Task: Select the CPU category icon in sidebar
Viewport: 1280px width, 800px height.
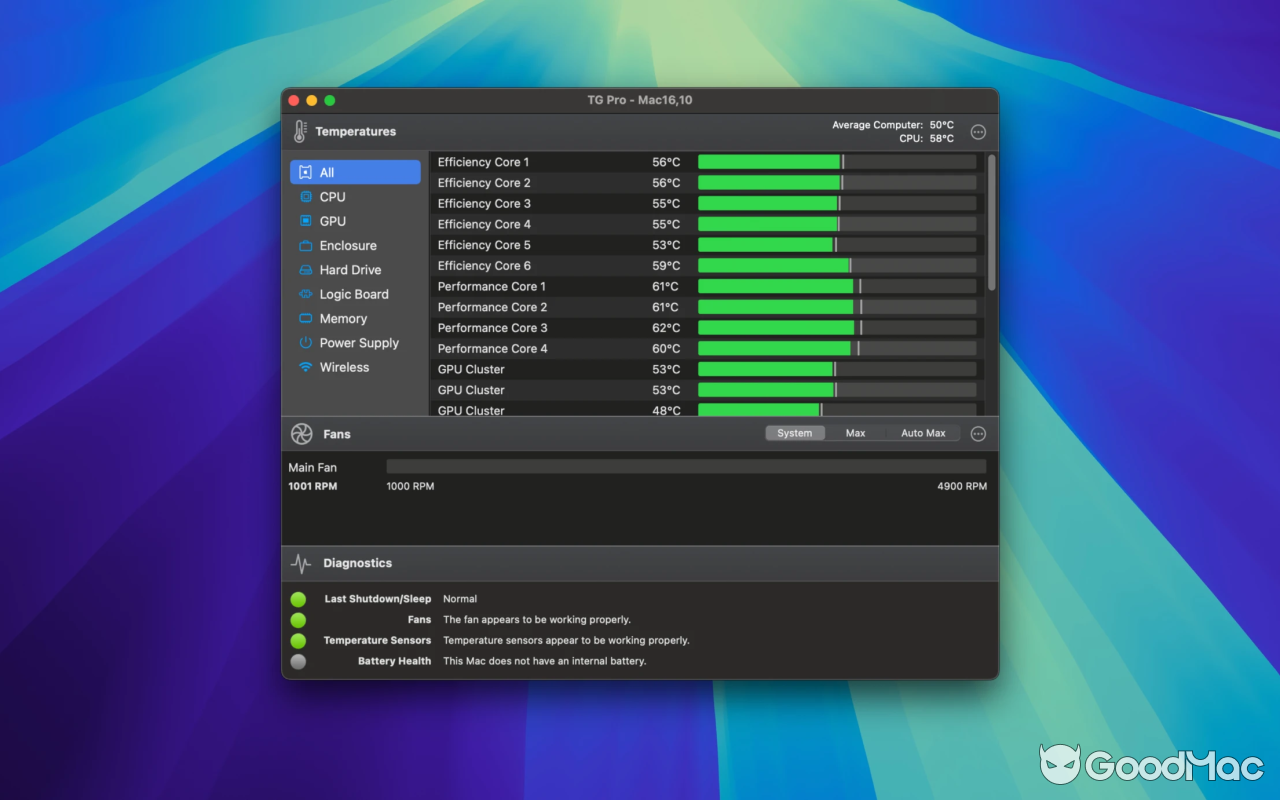Action: pyautogui.click(x=307, y=197)
